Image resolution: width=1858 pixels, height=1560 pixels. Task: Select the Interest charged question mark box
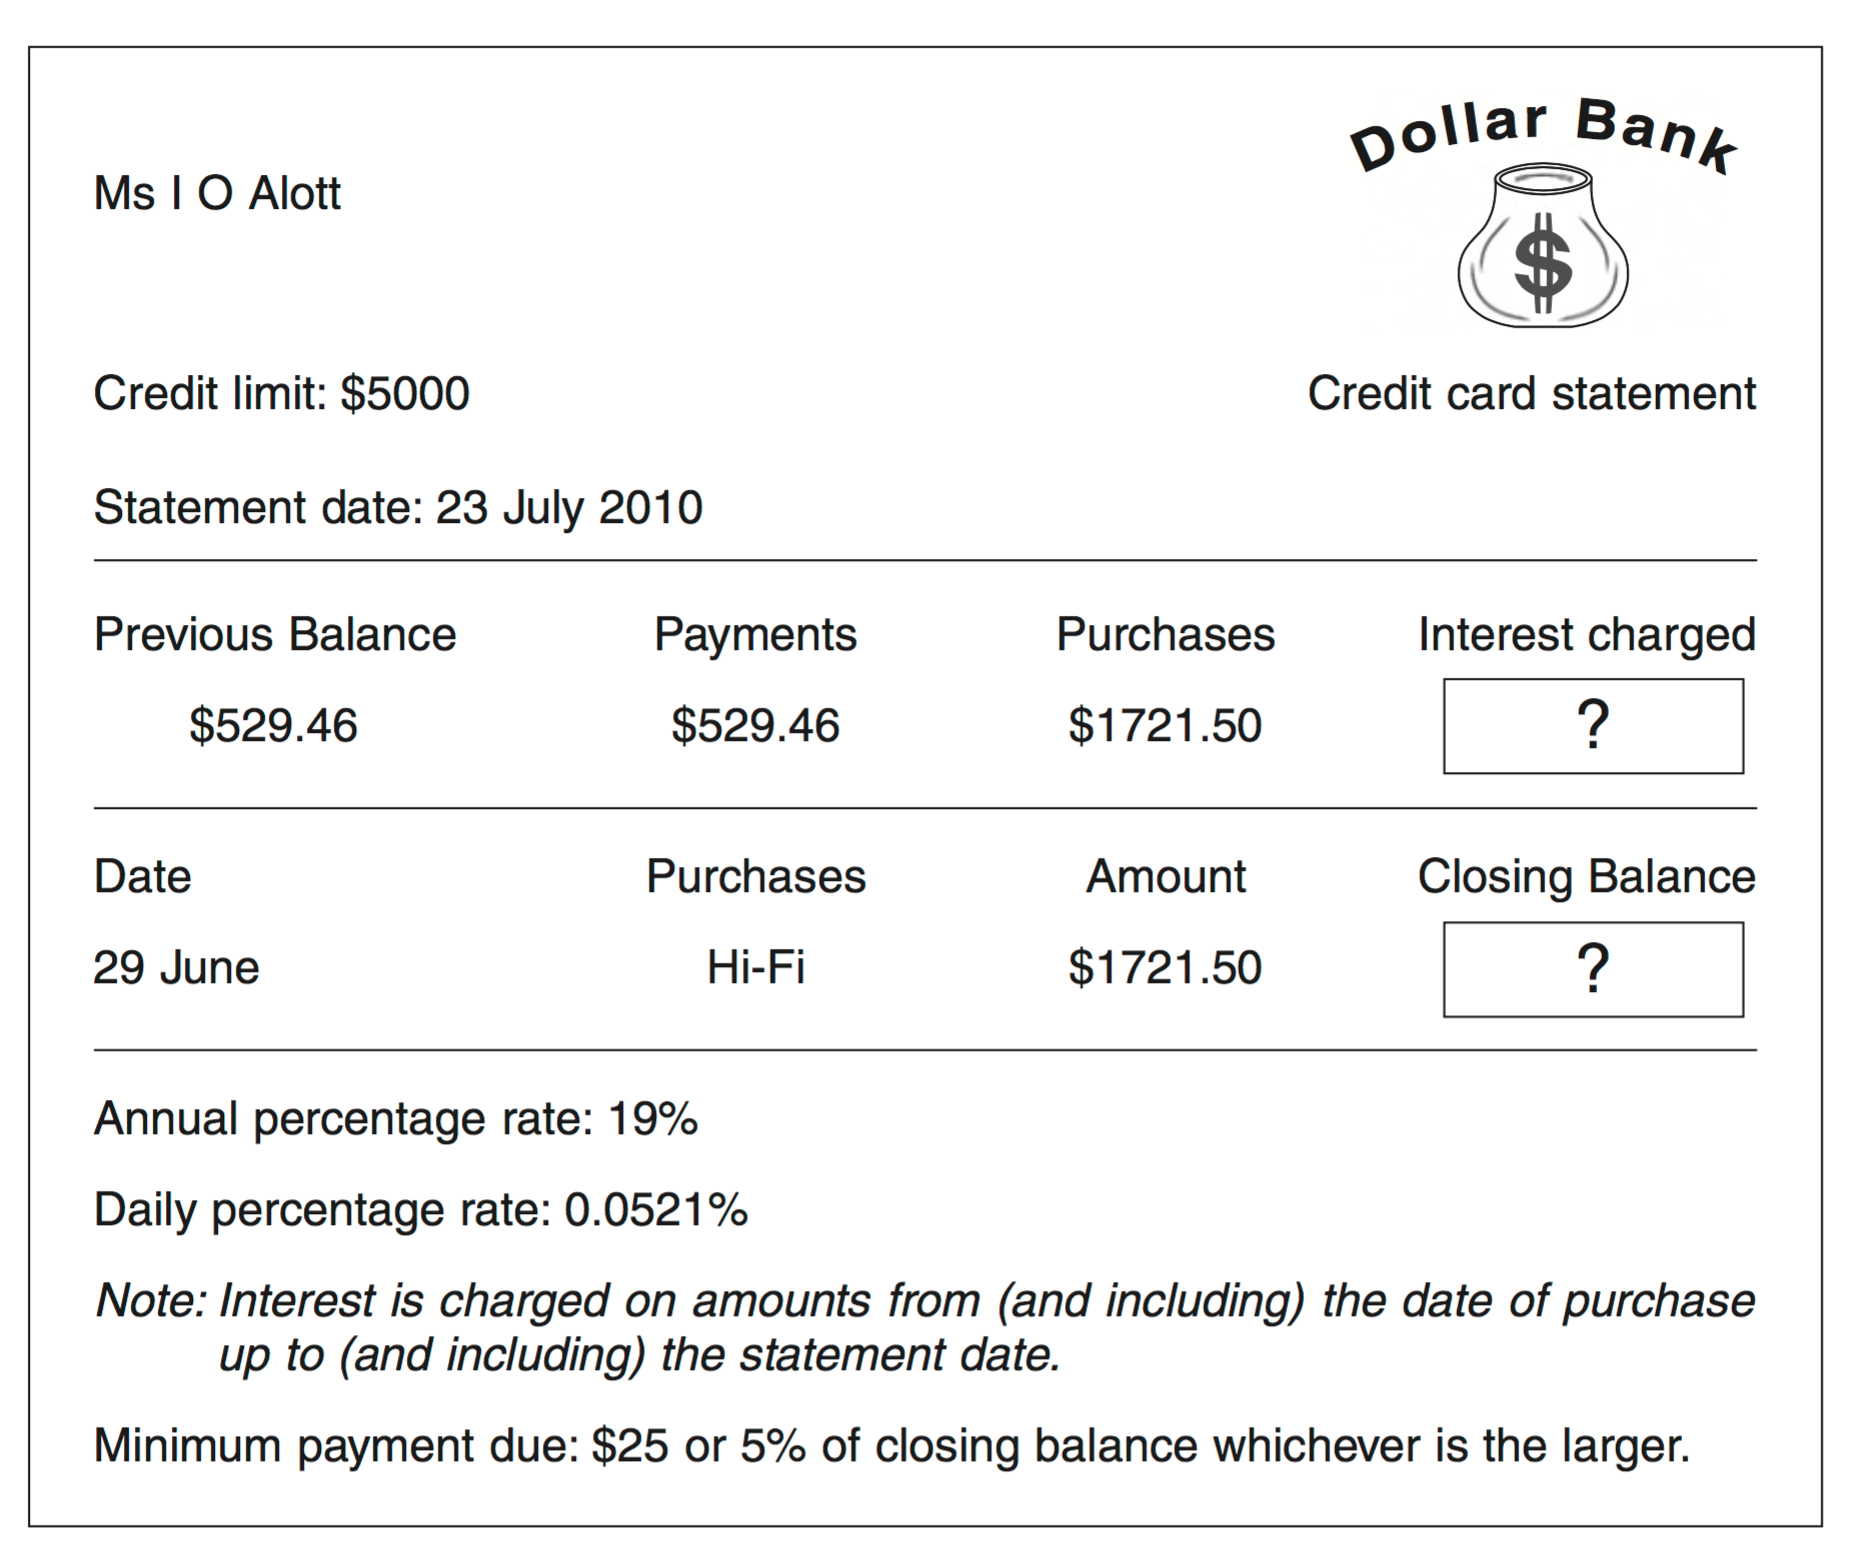[x=1593, y=726]
